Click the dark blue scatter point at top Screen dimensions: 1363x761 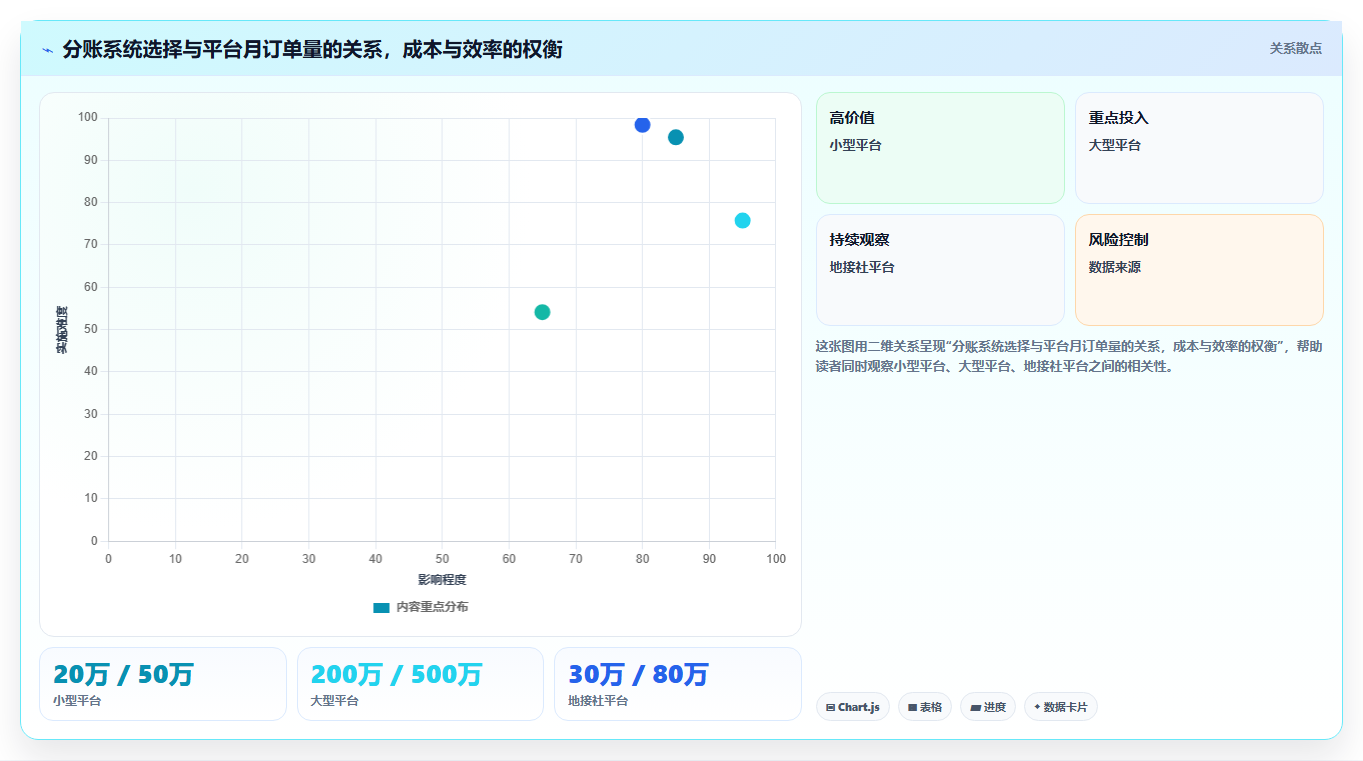[x=642, y=125]
